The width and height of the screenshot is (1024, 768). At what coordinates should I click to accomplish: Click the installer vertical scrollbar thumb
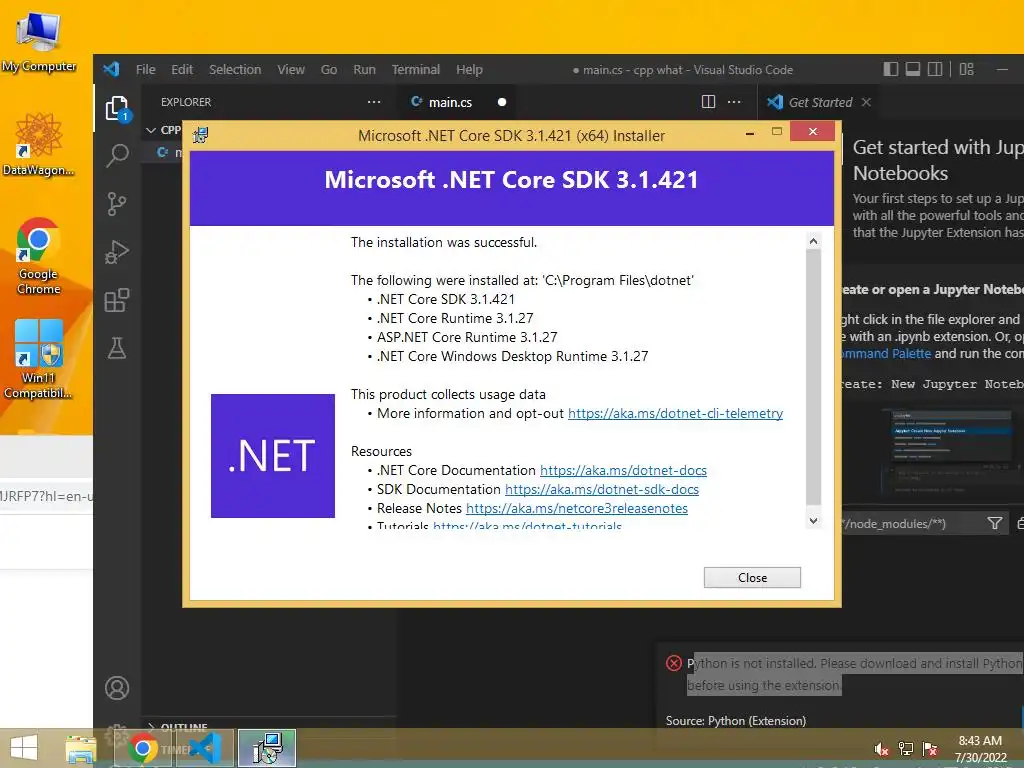click(x=813, y=377)
